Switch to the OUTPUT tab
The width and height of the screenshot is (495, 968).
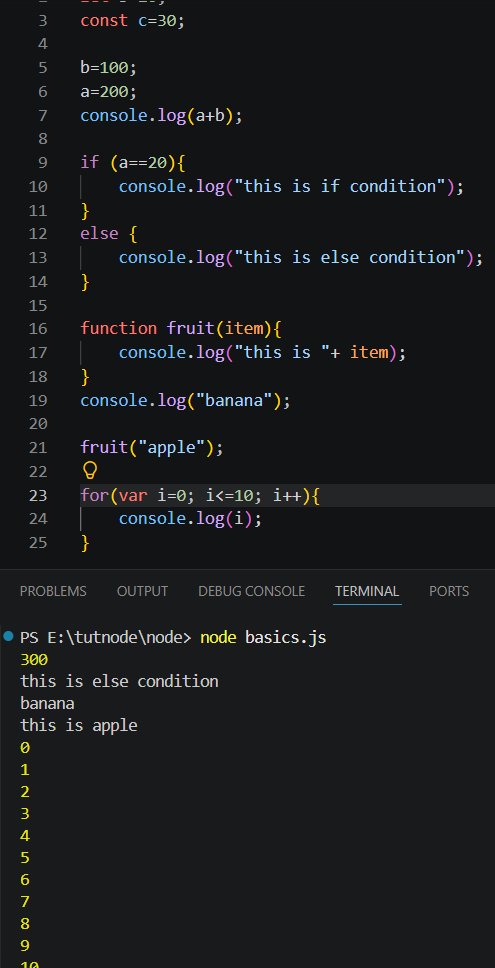(x=143, y=591)
